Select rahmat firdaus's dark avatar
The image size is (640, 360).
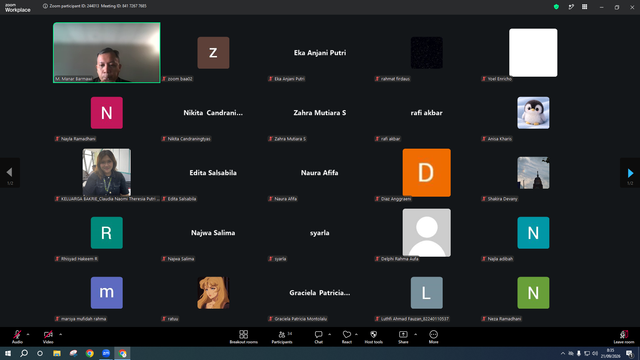click(x=427, y=53)
